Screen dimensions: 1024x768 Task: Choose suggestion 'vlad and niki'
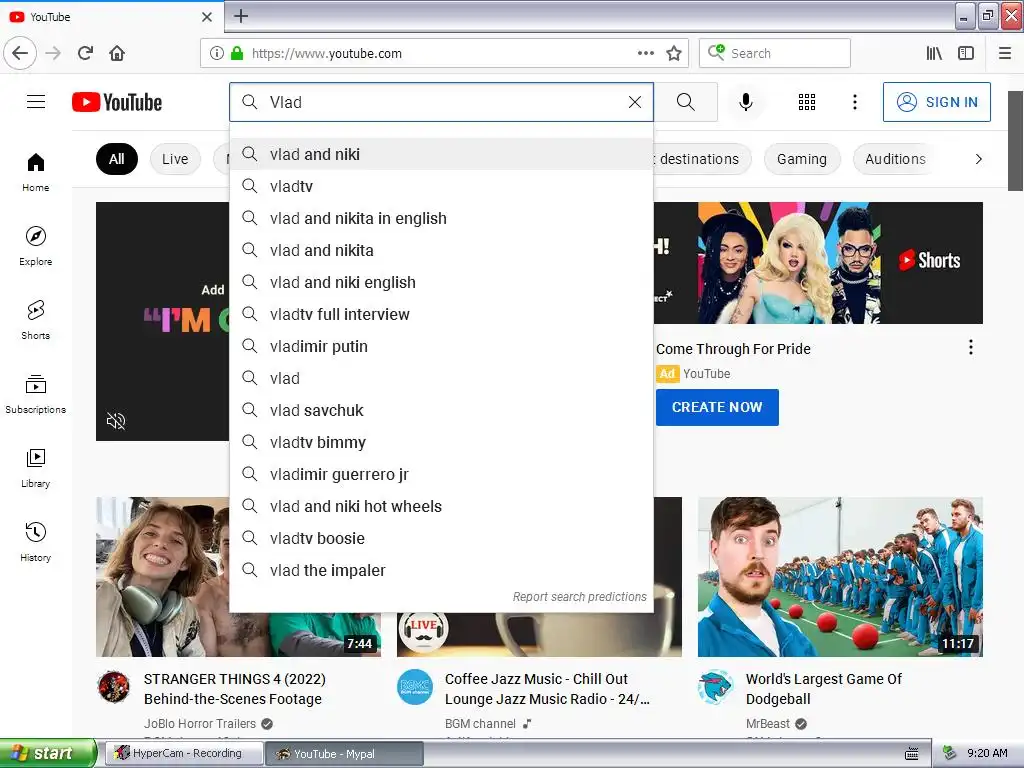click(x=441, y=154)
